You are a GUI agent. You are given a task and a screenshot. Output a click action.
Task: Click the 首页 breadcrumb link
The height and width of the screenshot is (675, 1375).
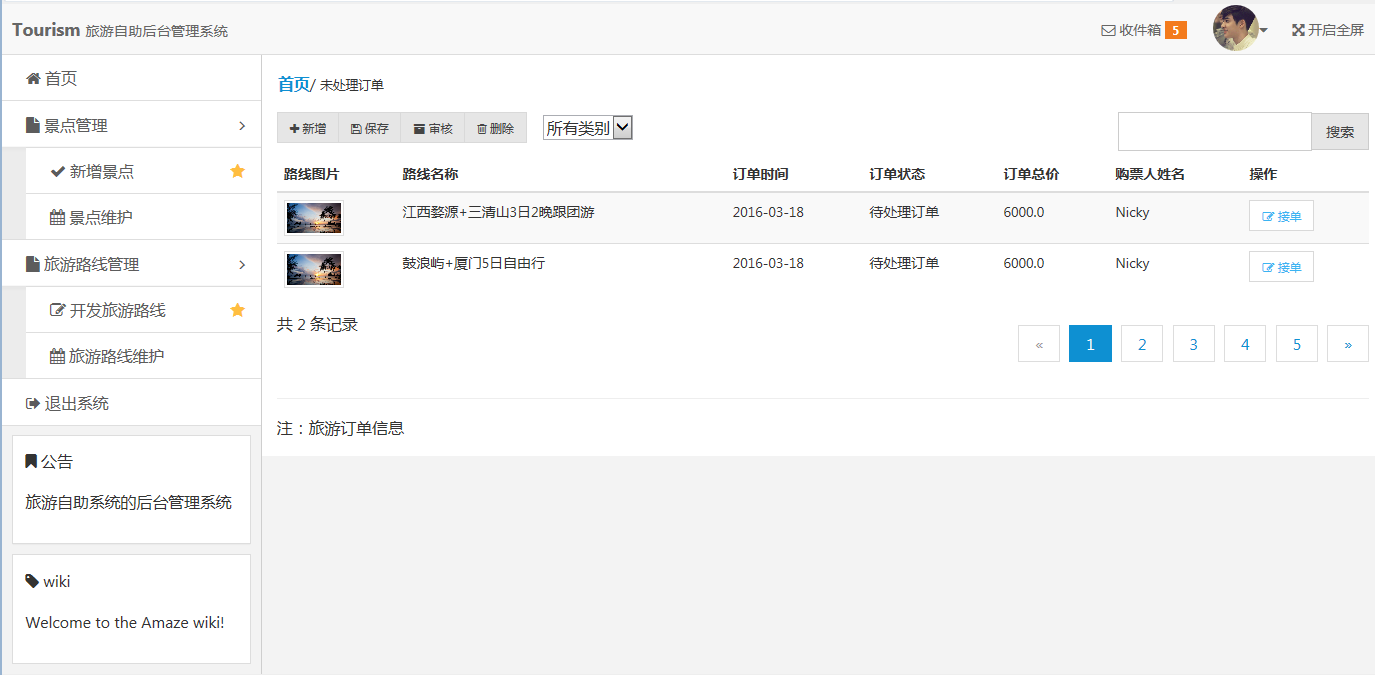[x=293, y=84]
